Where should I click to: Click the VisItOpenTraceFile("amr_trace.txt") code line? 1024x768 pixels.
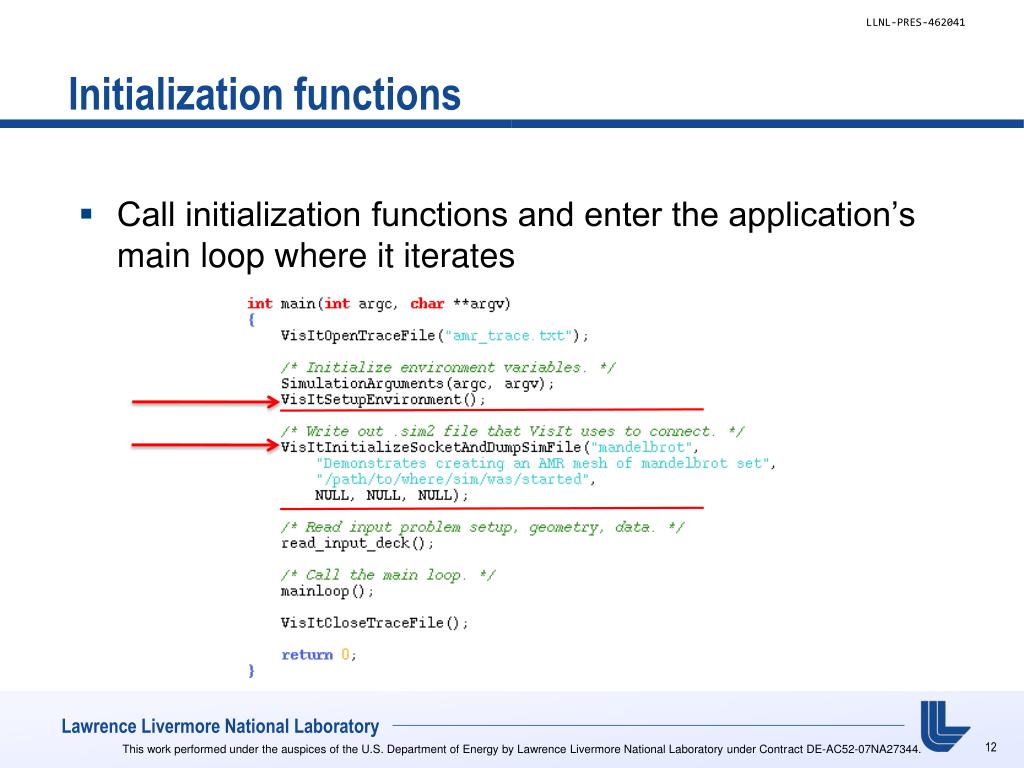(x=435, y=336)
